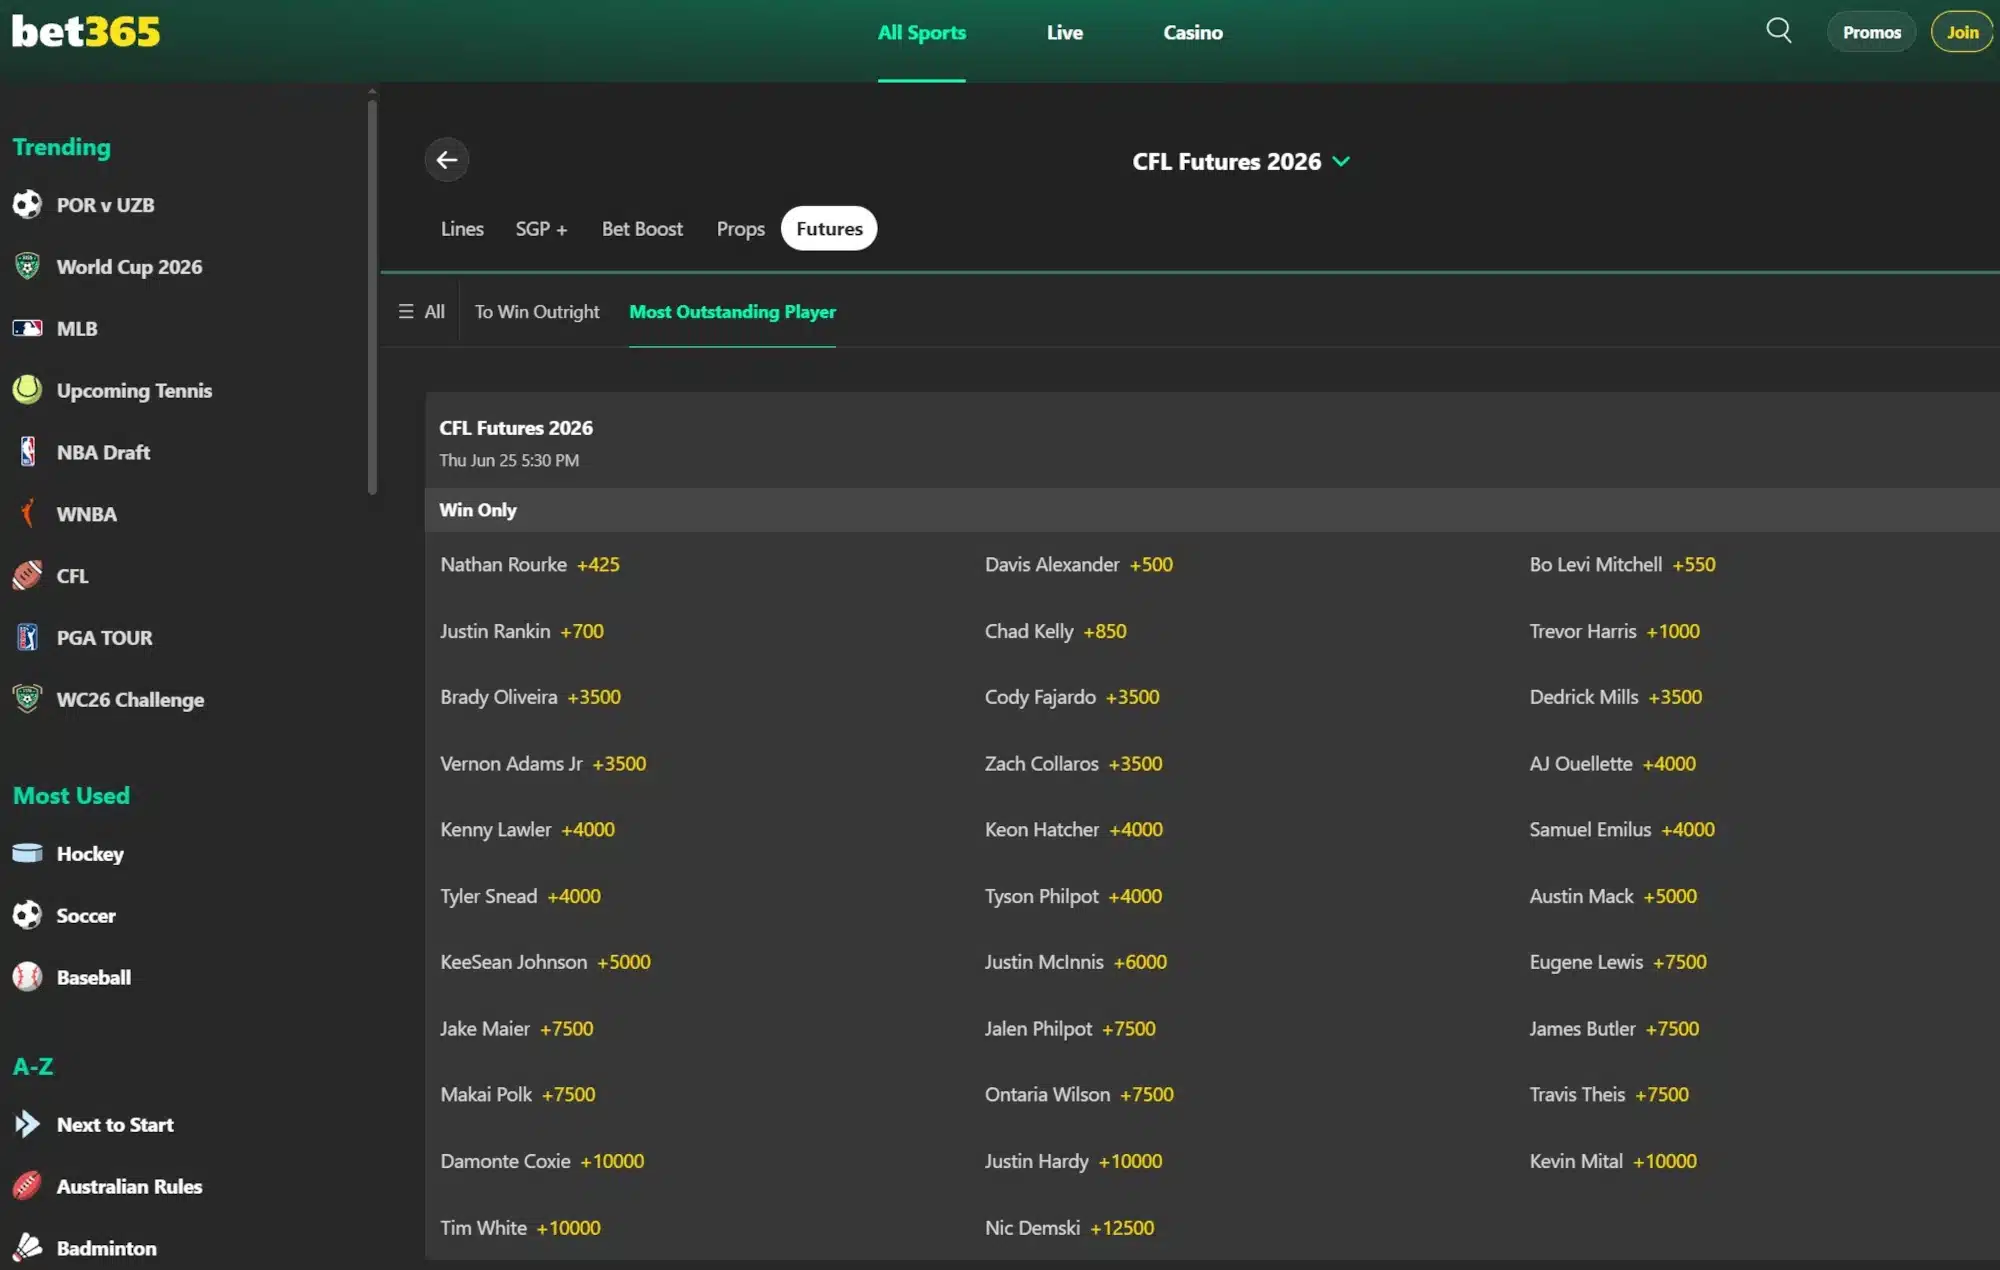Screen dimensions: 2000x1270
Task: Click the bet365 logo
Action: point(86,32)
